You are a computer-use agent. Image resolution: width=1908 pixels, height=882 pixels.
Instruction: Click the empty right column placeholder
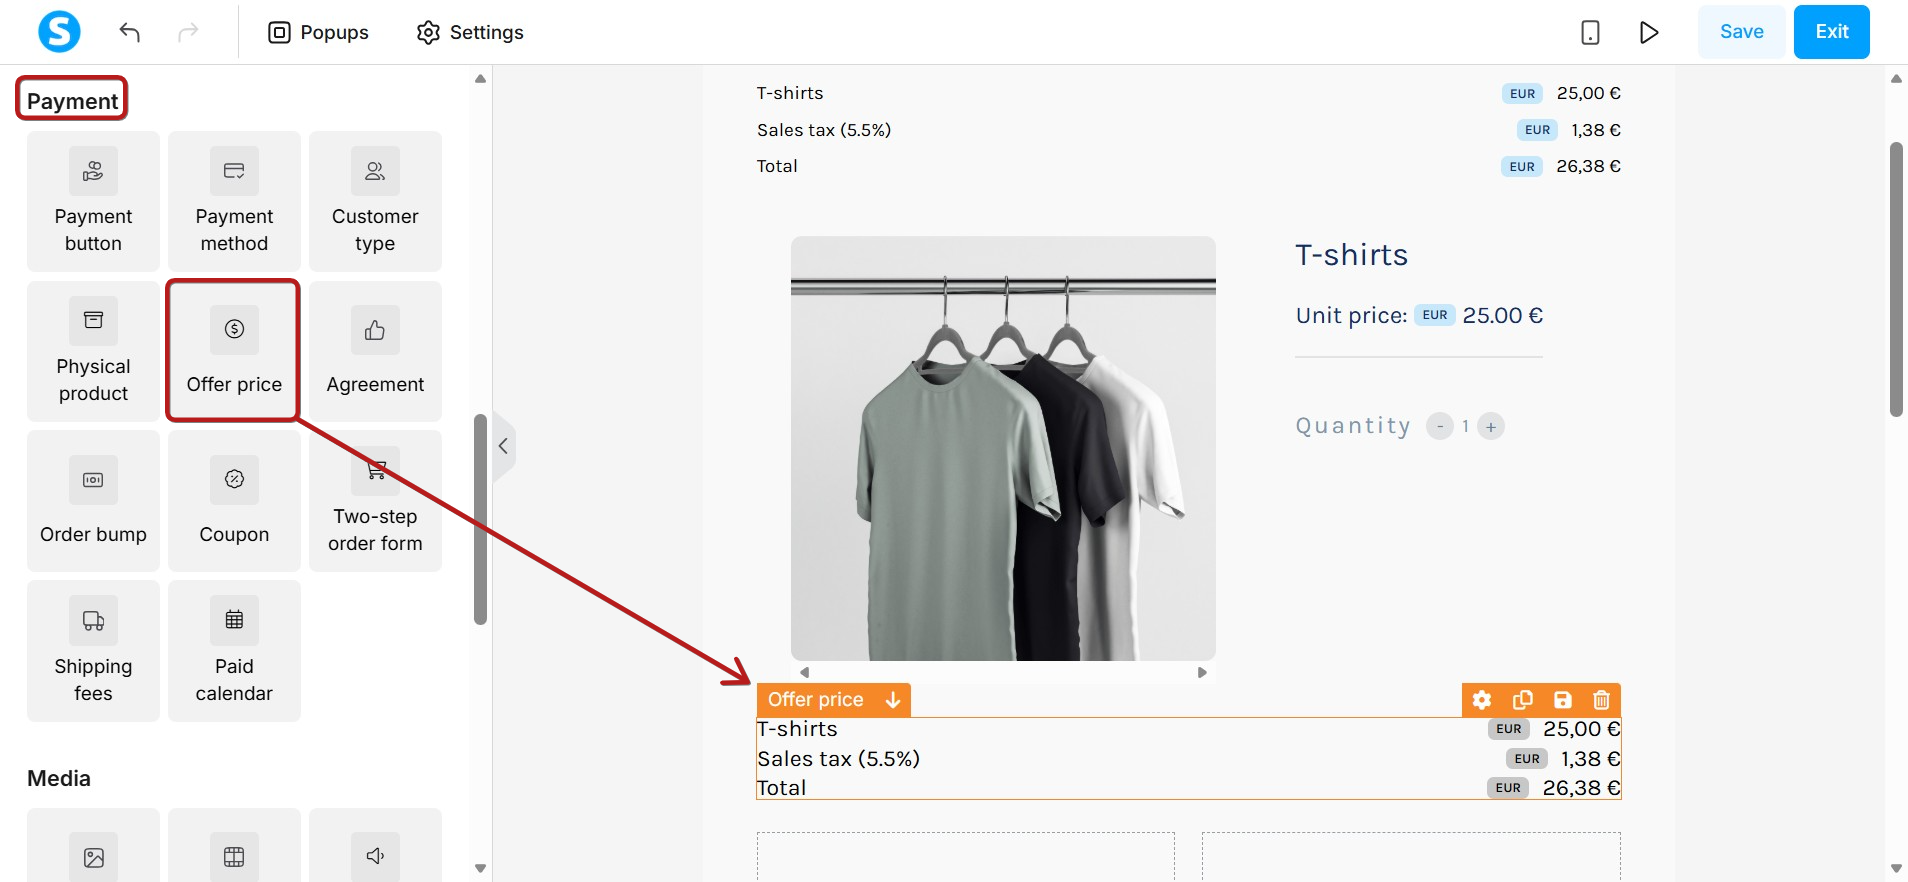(1411, 857)
